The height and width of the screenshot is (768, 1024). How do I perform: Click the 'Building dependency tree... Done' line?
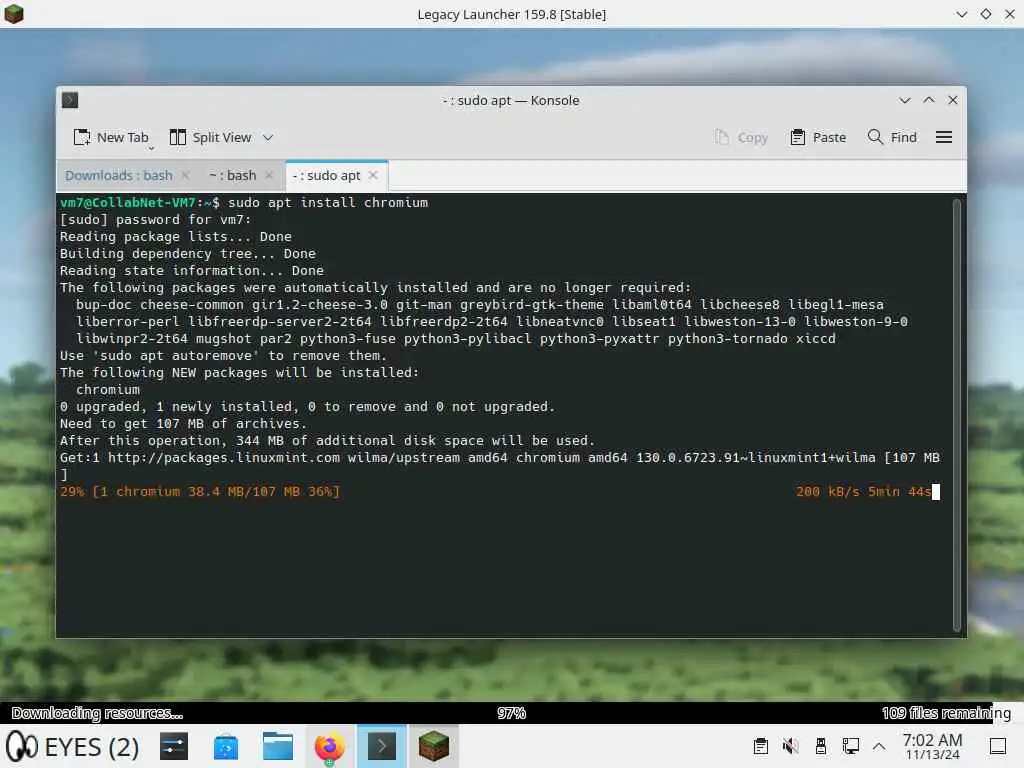coord(188,253)
